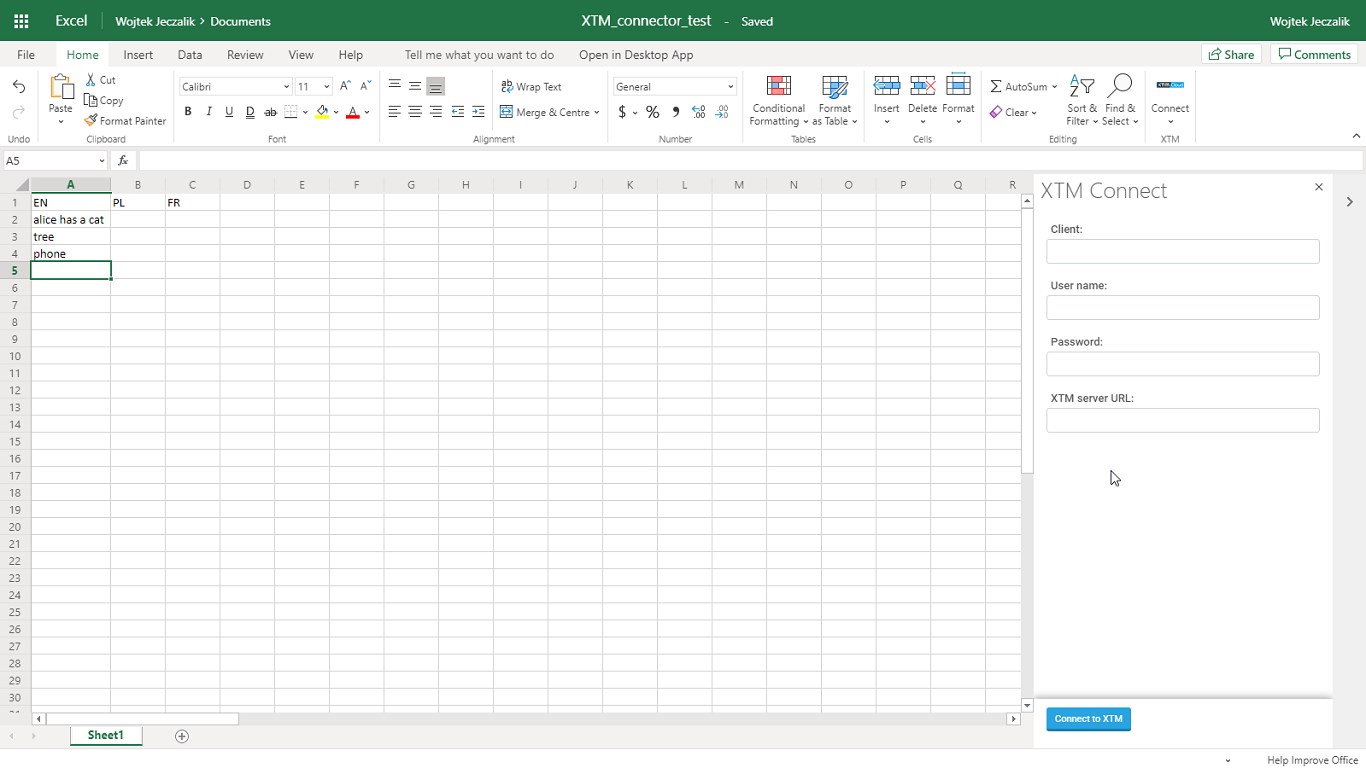Open the app launcher waffle icon

[21, 21]
